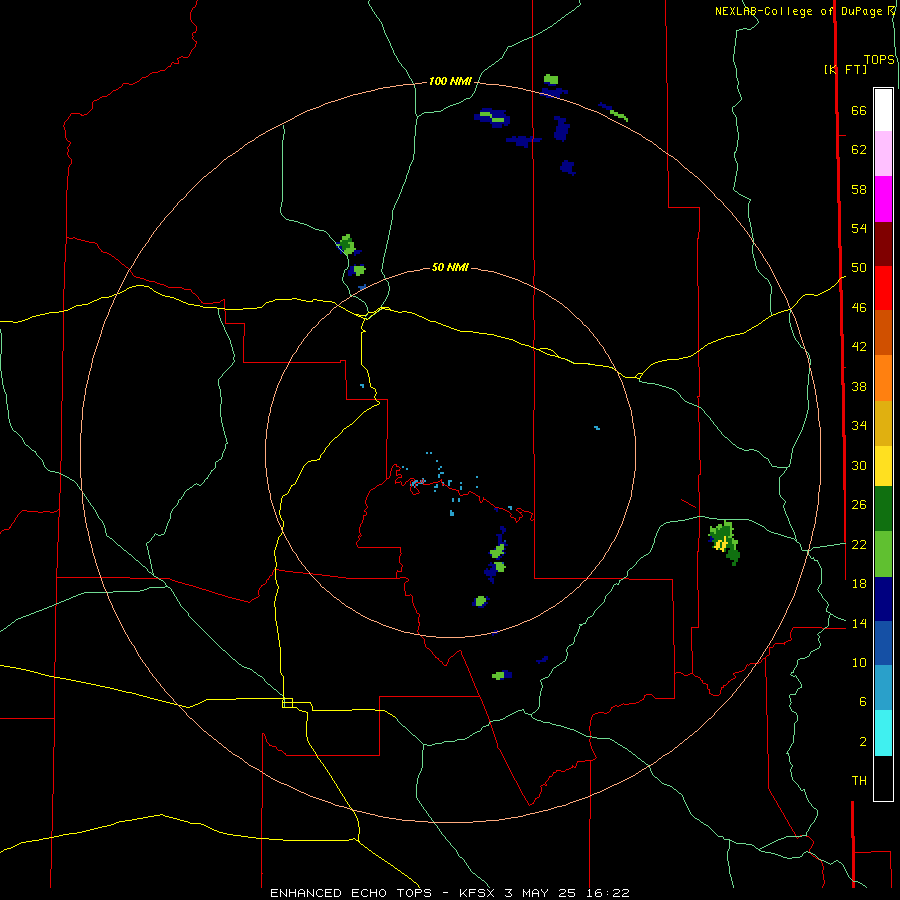This screenshot has width=900, height=900.
Task: Click the "26" legend value
Action: (x=859, y=504)
